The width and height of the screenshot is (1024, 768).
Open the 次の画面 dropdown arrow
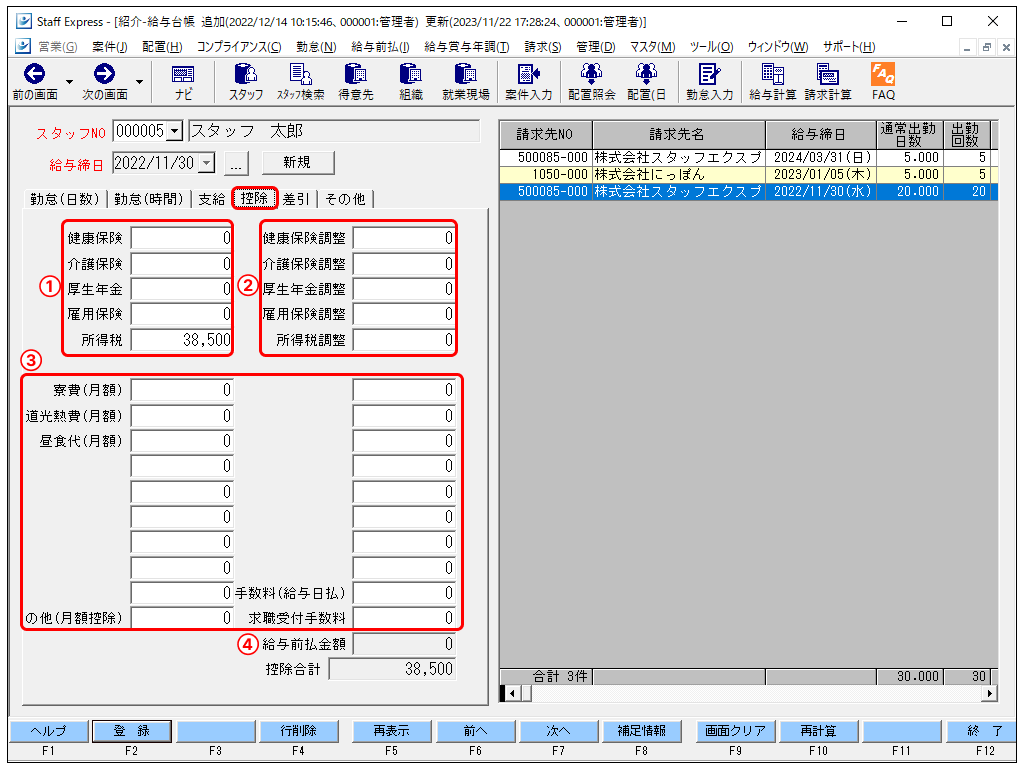(139, 81)
